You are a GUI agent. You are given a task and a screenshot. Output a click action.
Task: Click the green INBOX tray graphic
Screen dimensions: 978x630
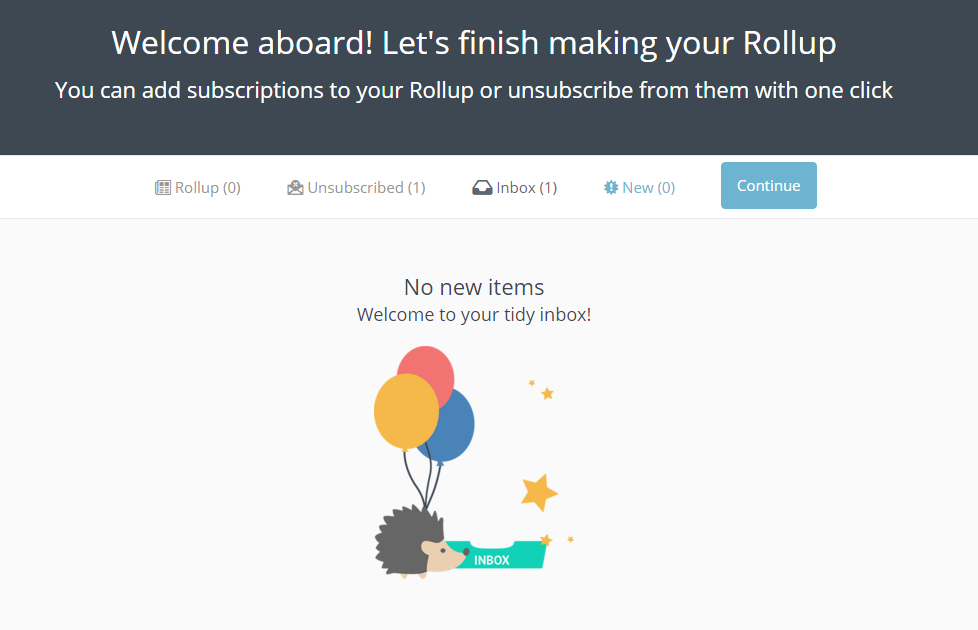[497, 554]
